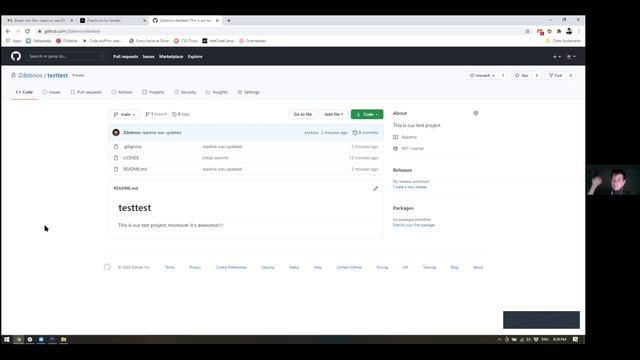Click the file icon beside LICENSE
The image size is (640, 360).
click(116, 158)
